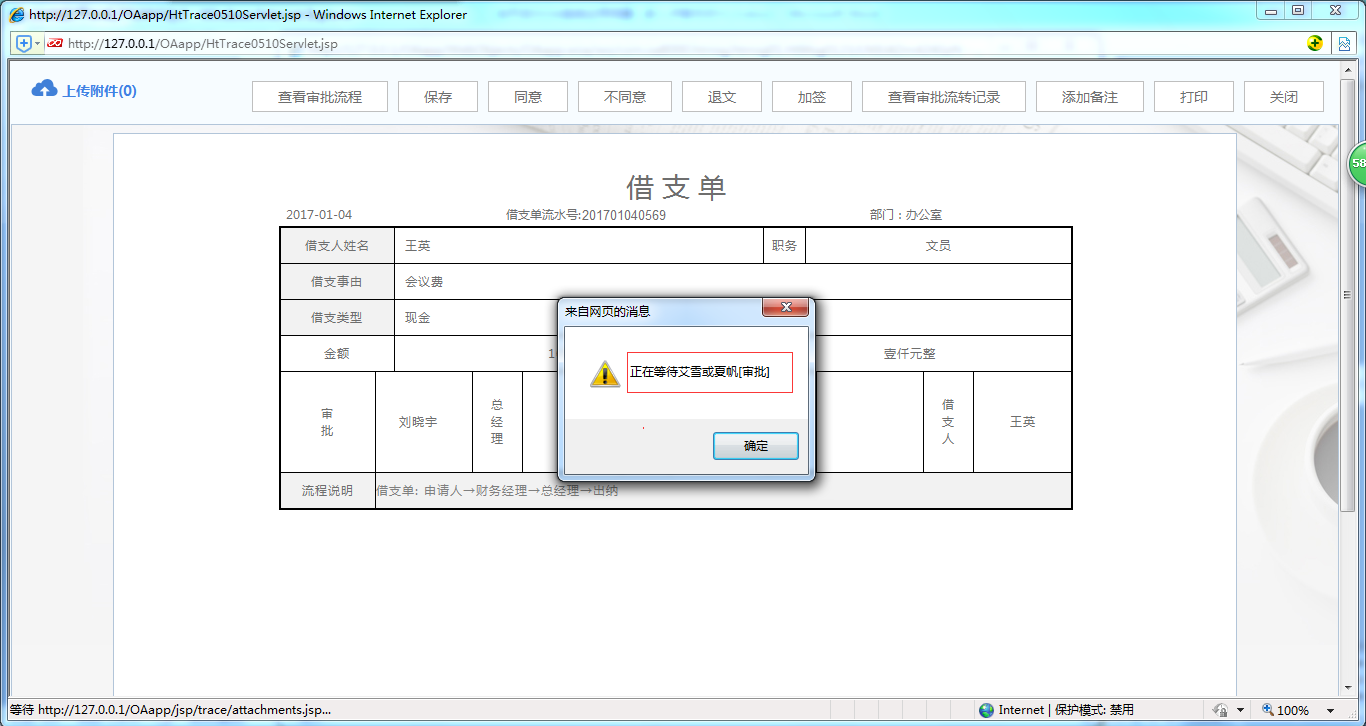Viewport: 1366px width, 726px height.
Task: Click the 流程说明 label cell
Action: (x=327, y=491)
